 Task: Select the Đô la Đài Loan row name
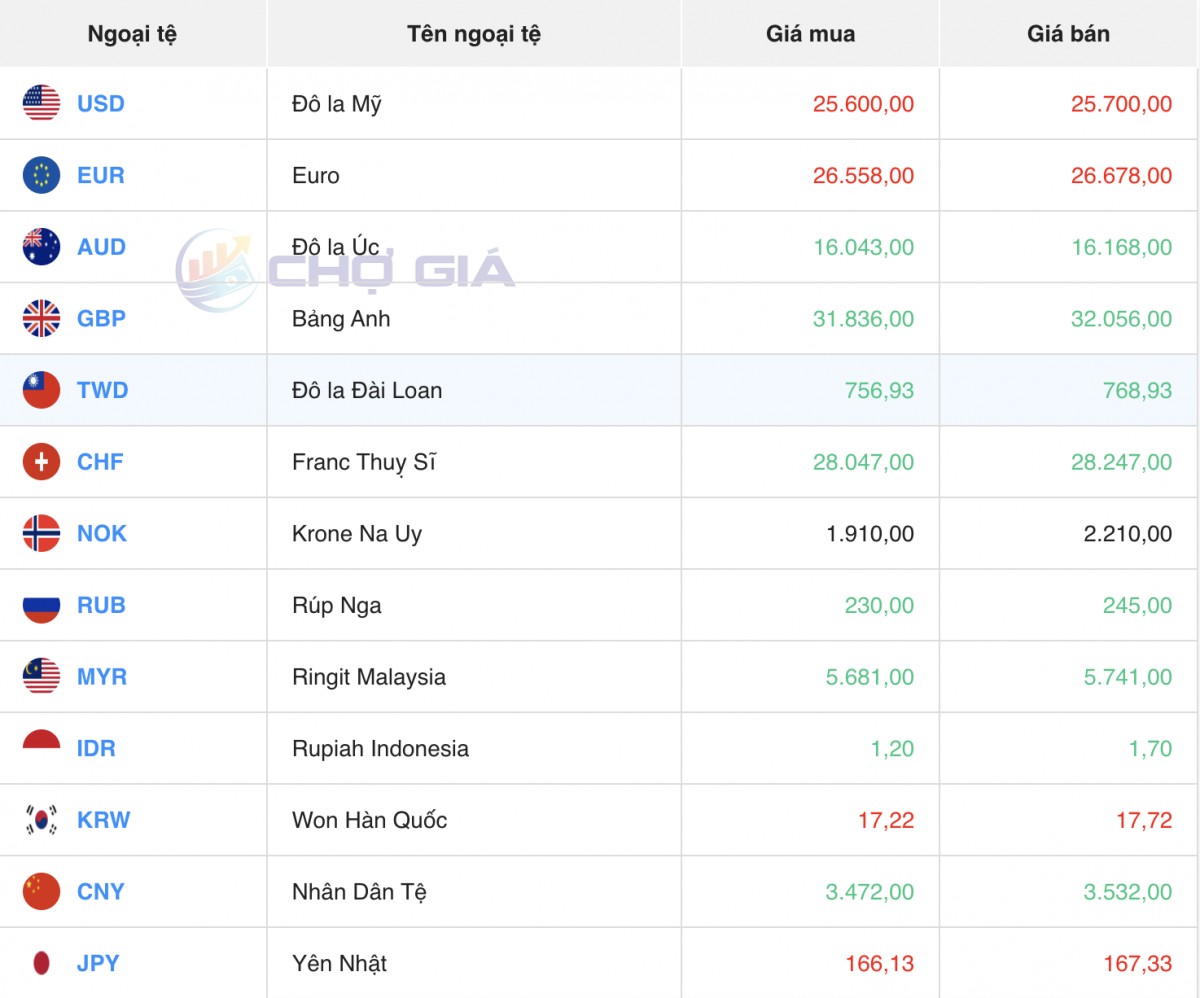367,390
